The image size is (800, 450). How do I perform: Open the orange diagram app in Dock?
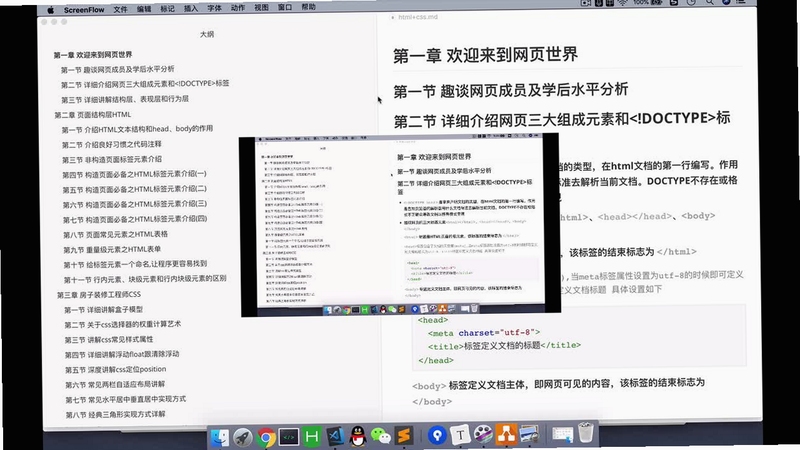[506, 434]
